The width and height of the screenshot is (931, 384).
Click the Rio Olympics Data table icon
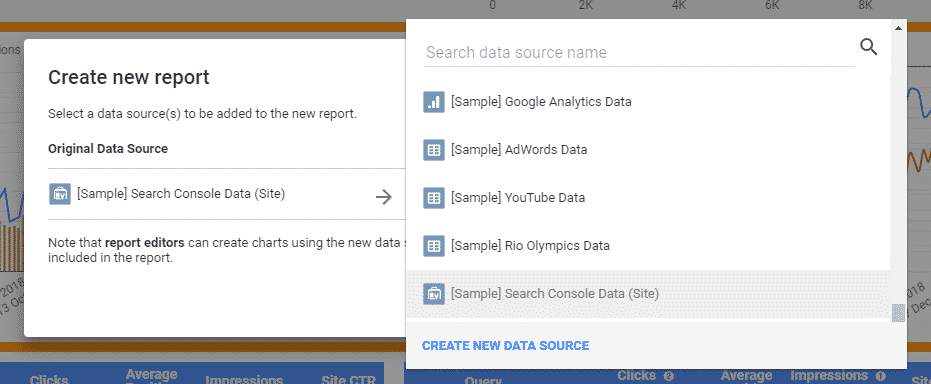pyautogui.click(x=434, y=246)
